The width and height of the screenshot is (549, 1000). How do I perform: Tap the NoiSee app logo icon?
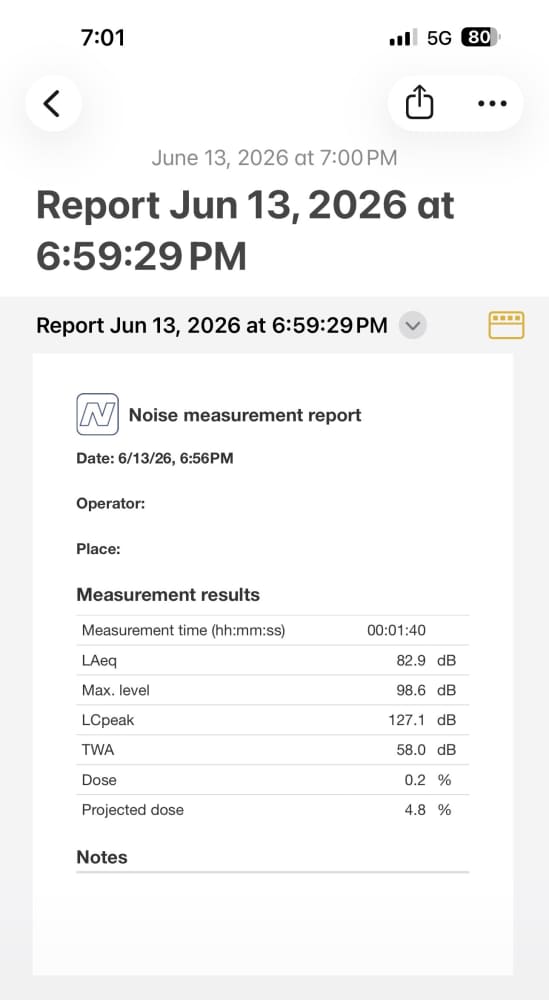[x=97, y=415]
